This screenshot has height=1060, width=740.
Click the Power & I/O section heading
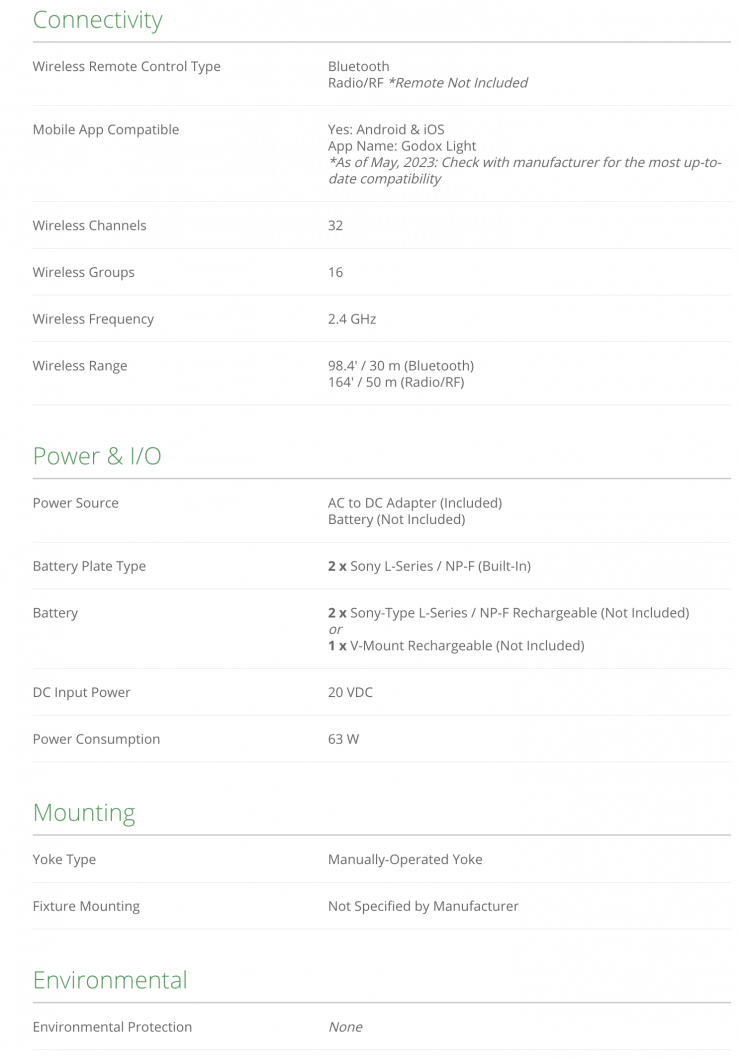[96, 456]
